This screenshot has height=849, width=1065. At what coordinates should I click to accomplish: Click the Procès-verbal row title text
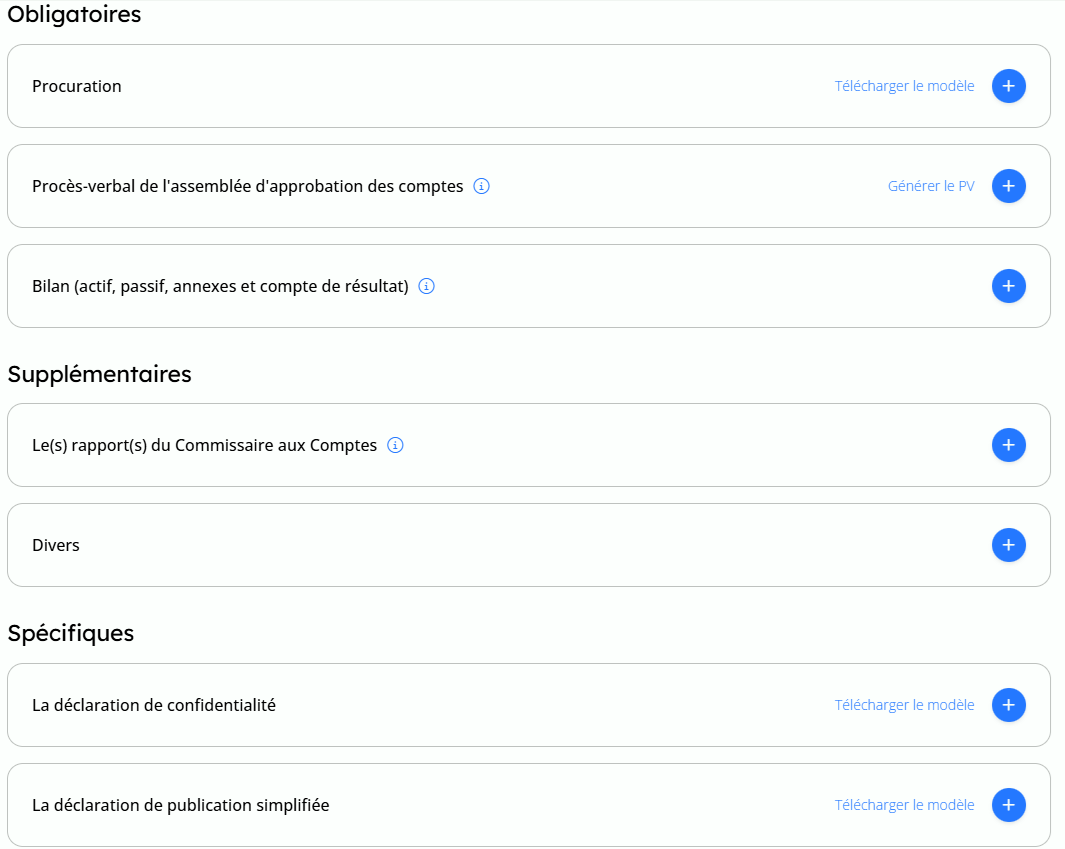247,186
